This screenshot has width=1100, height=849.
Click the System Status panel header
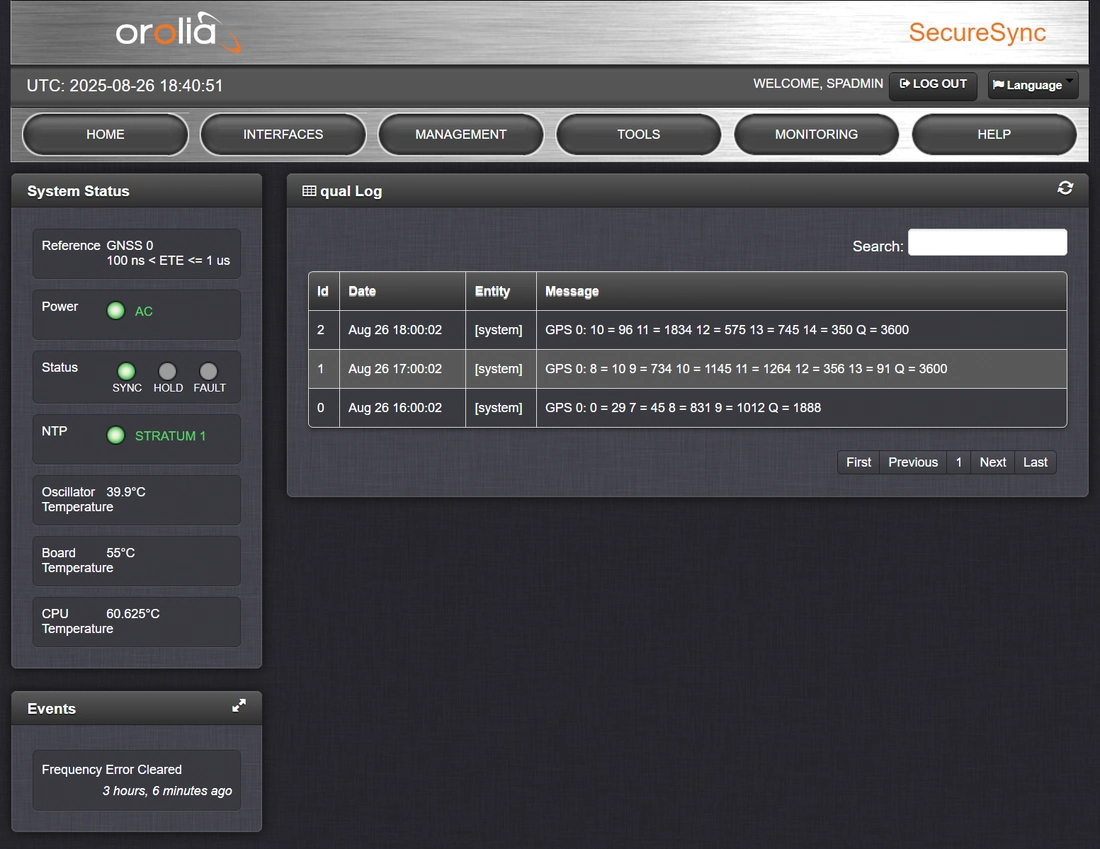(137, 191)
